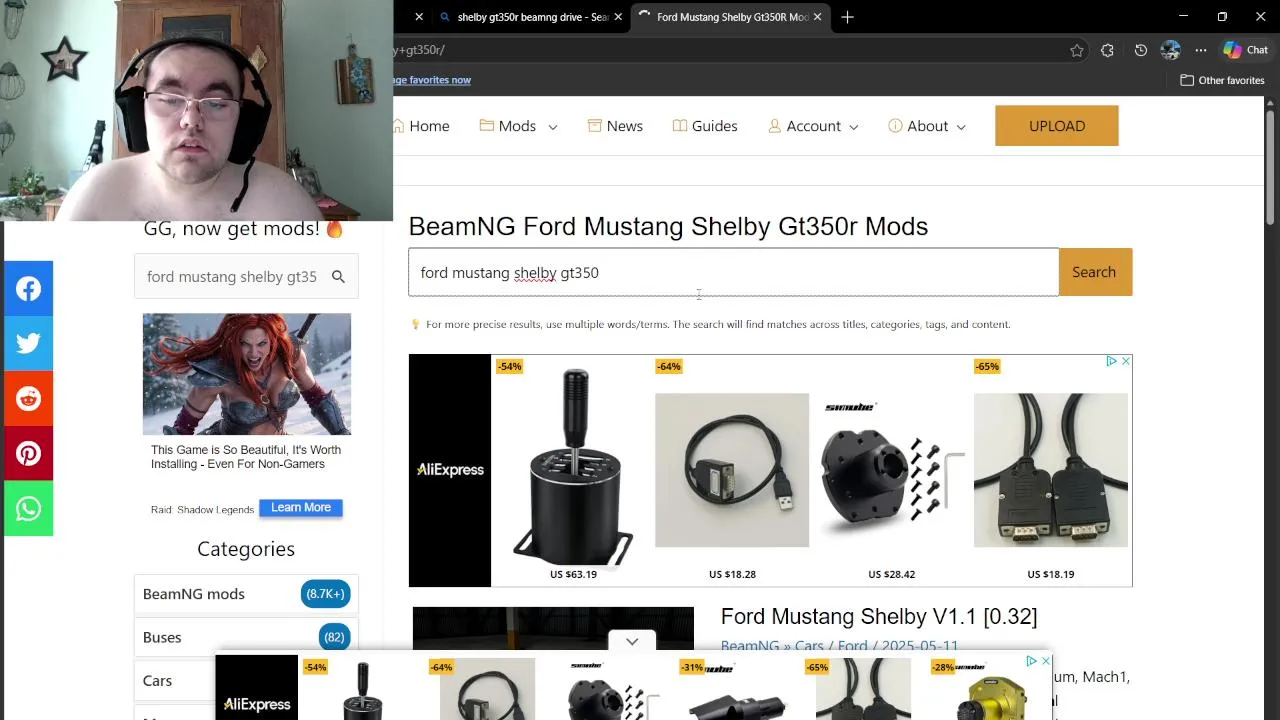Image resolution: width=1280 pixels, height=720 pixels.
Task: Open shifter knob product US $63.19
Action: pyautogui.click(x=573, y=470)
